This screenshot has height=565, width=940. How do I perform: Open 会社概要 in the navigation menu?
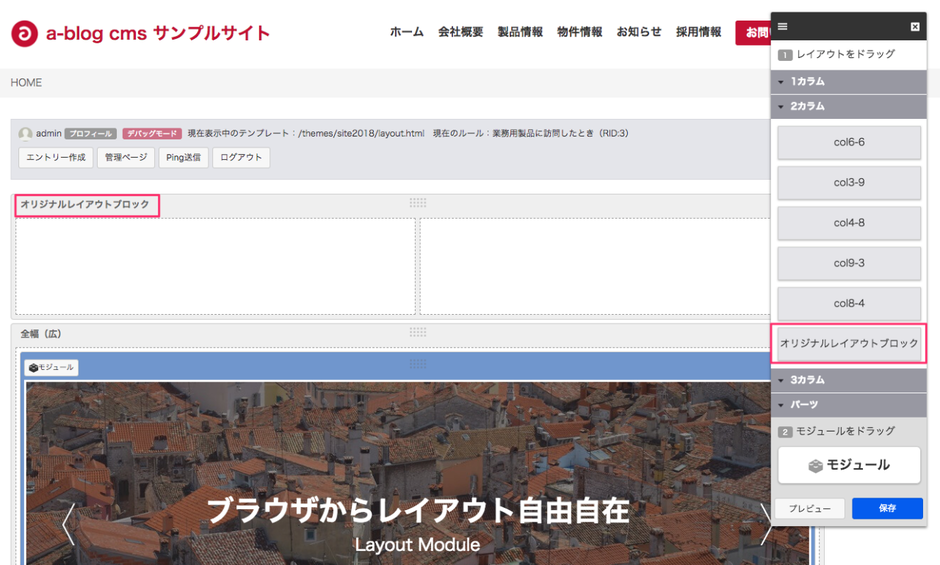point(460,32)
